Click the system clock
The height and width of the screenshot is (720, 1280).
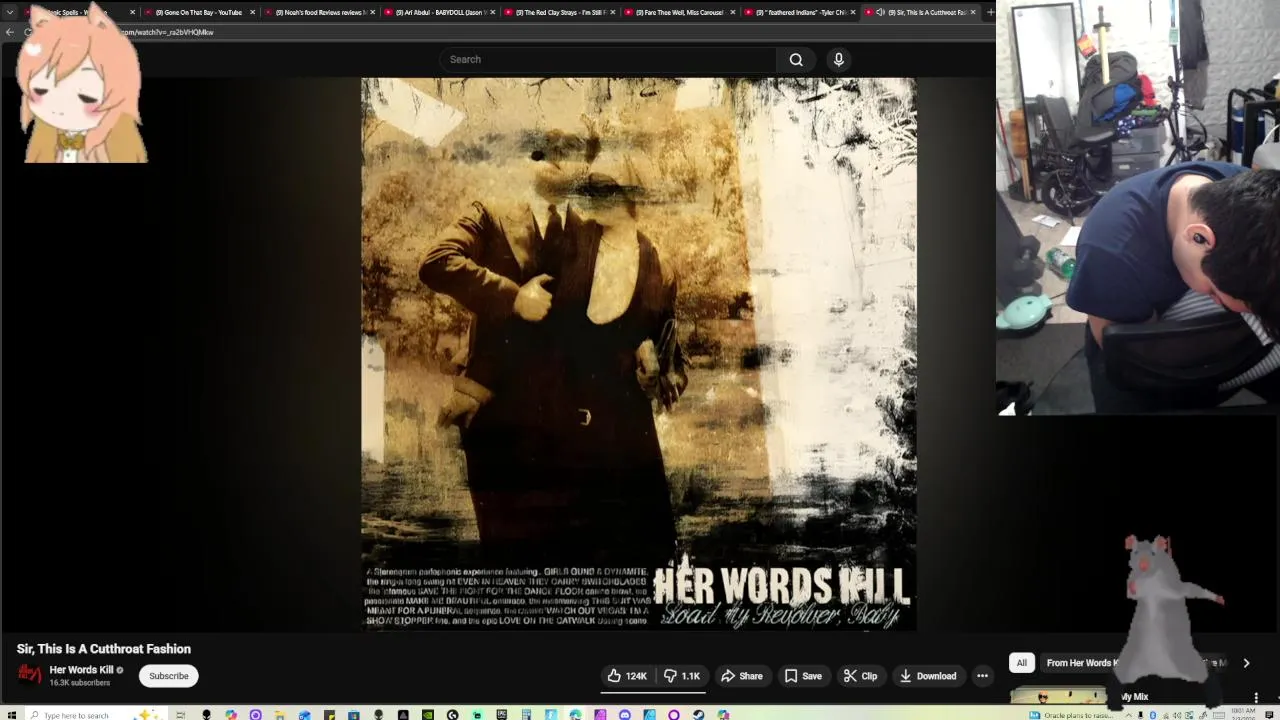coord(1243,714)
